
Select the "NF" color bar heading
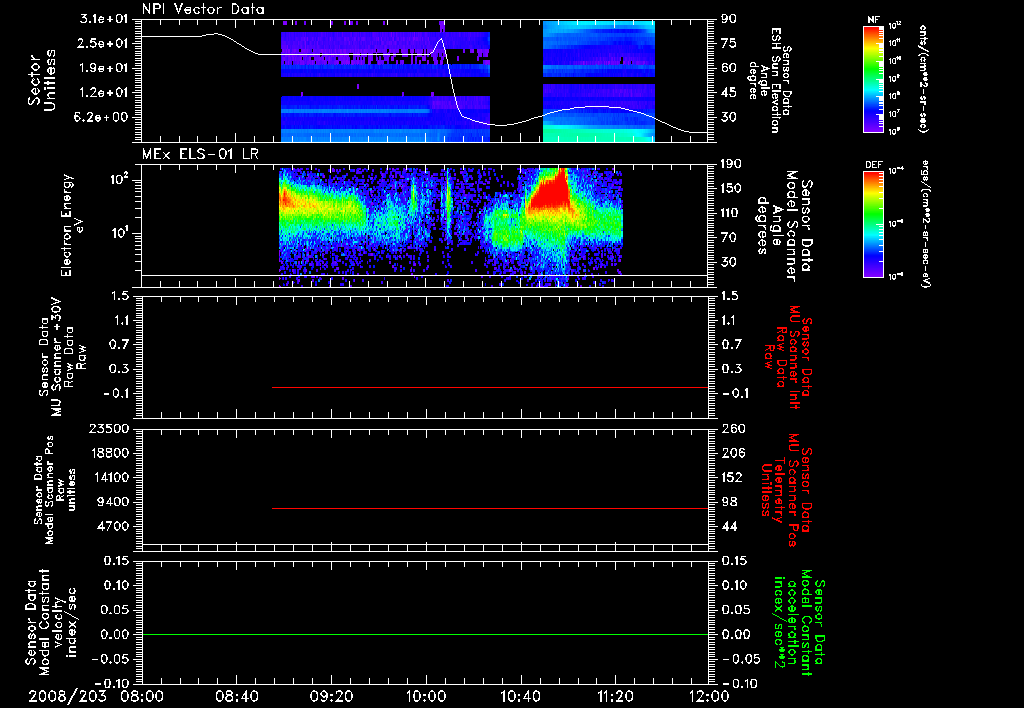click(x=874, y=20)
